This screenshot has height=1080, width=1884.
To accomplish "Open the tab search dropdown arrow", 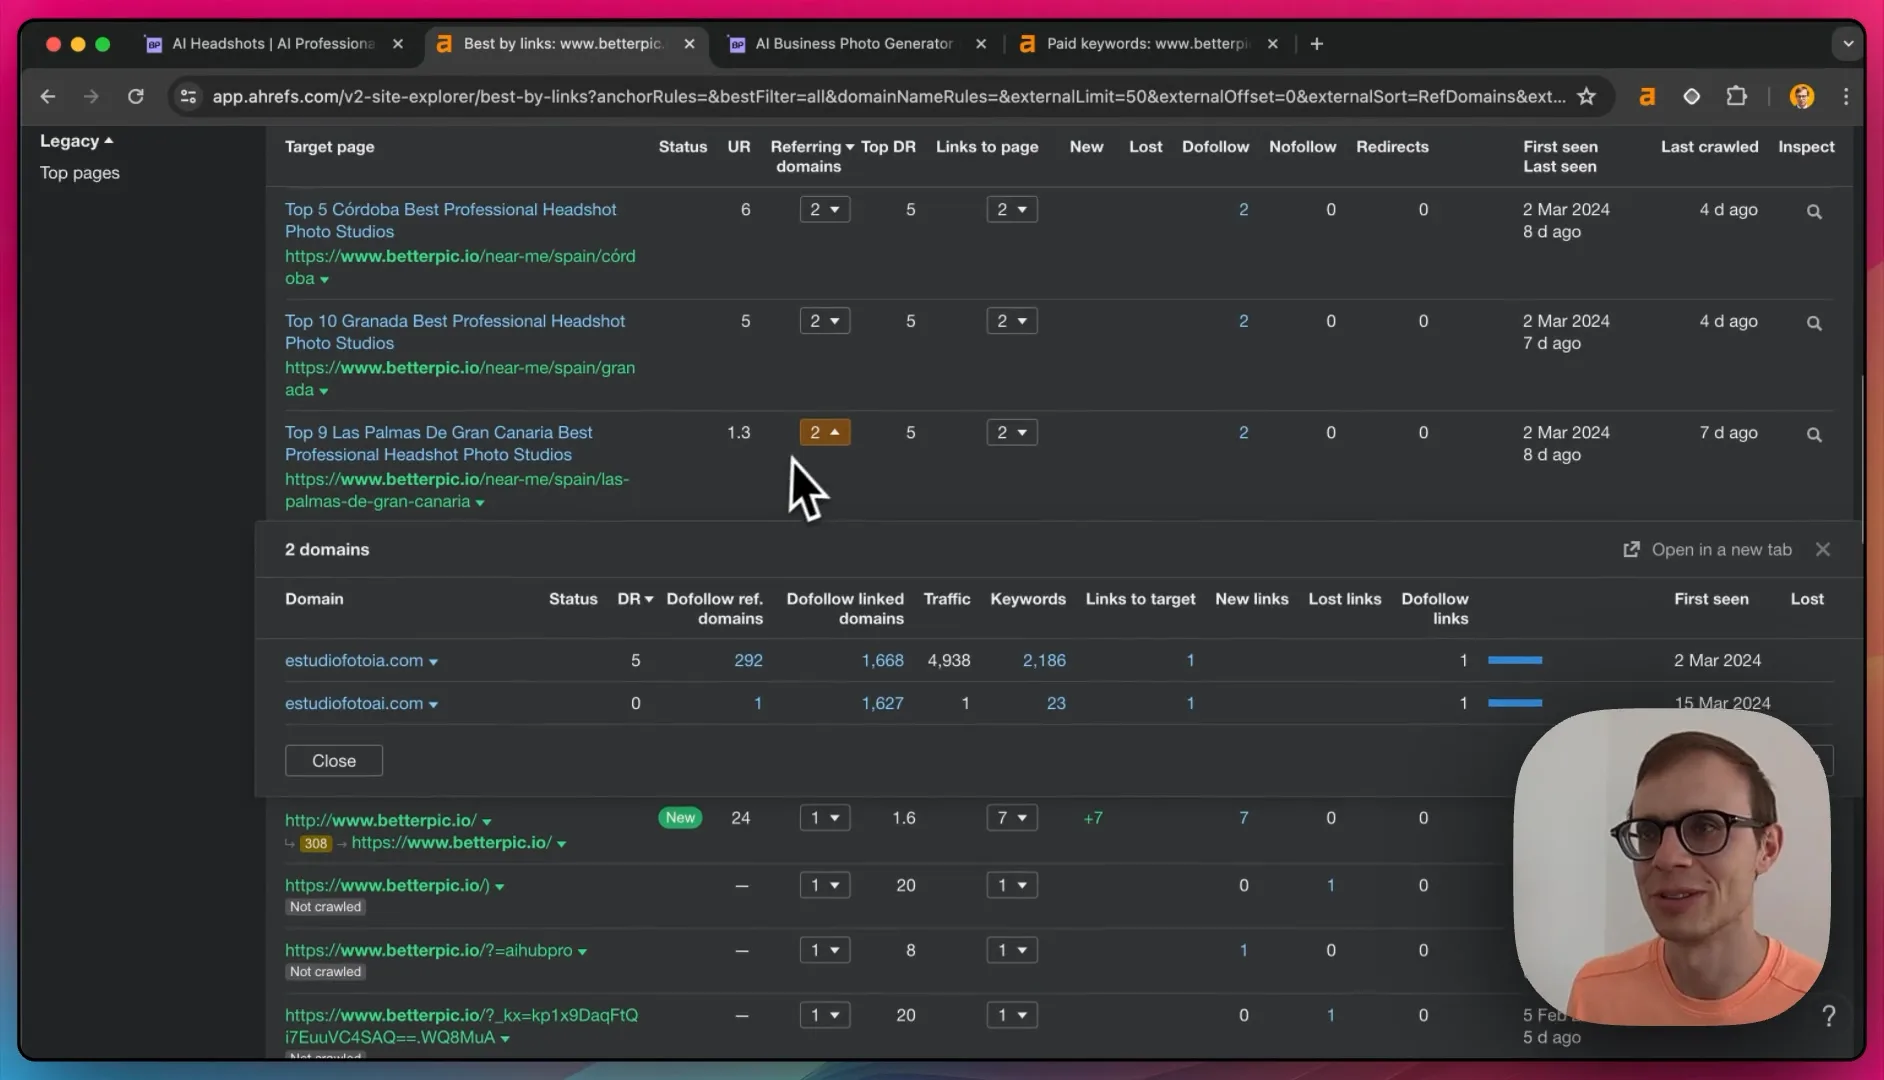I will pyautogui.click(x=1848, y=44).
